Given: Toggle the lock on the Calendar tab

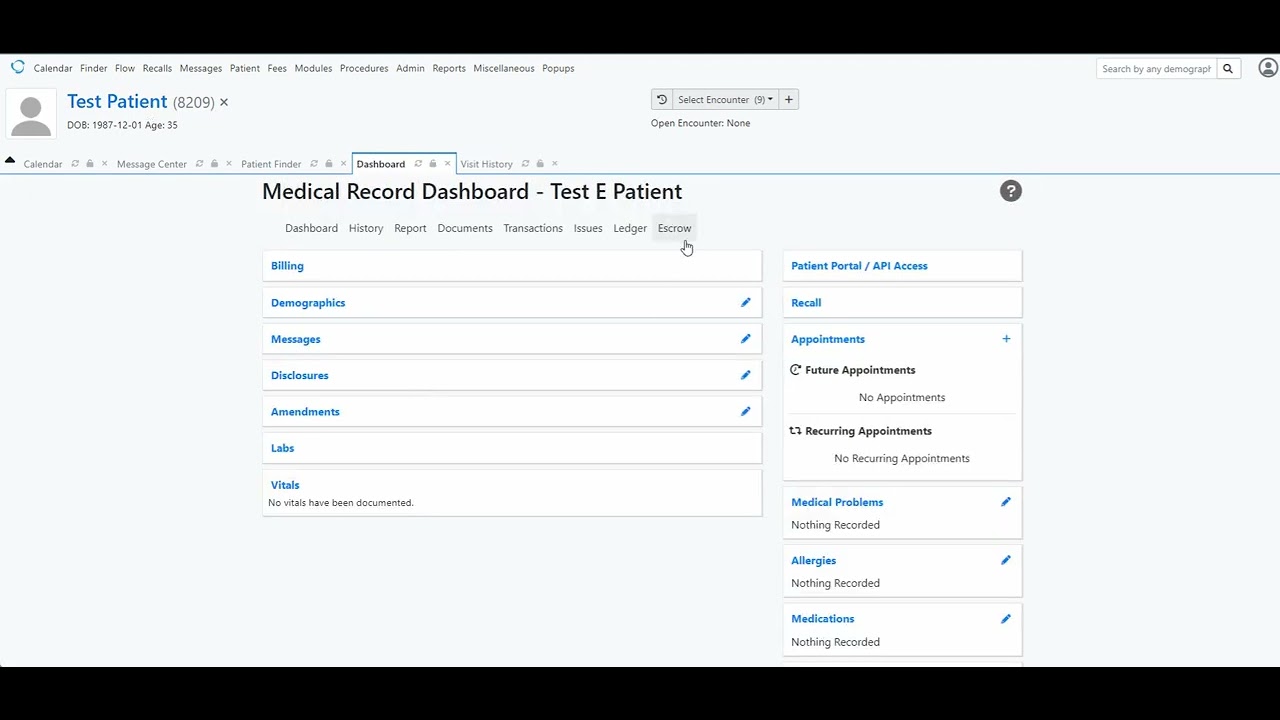Looking at the screenshot, I should 89,164.
